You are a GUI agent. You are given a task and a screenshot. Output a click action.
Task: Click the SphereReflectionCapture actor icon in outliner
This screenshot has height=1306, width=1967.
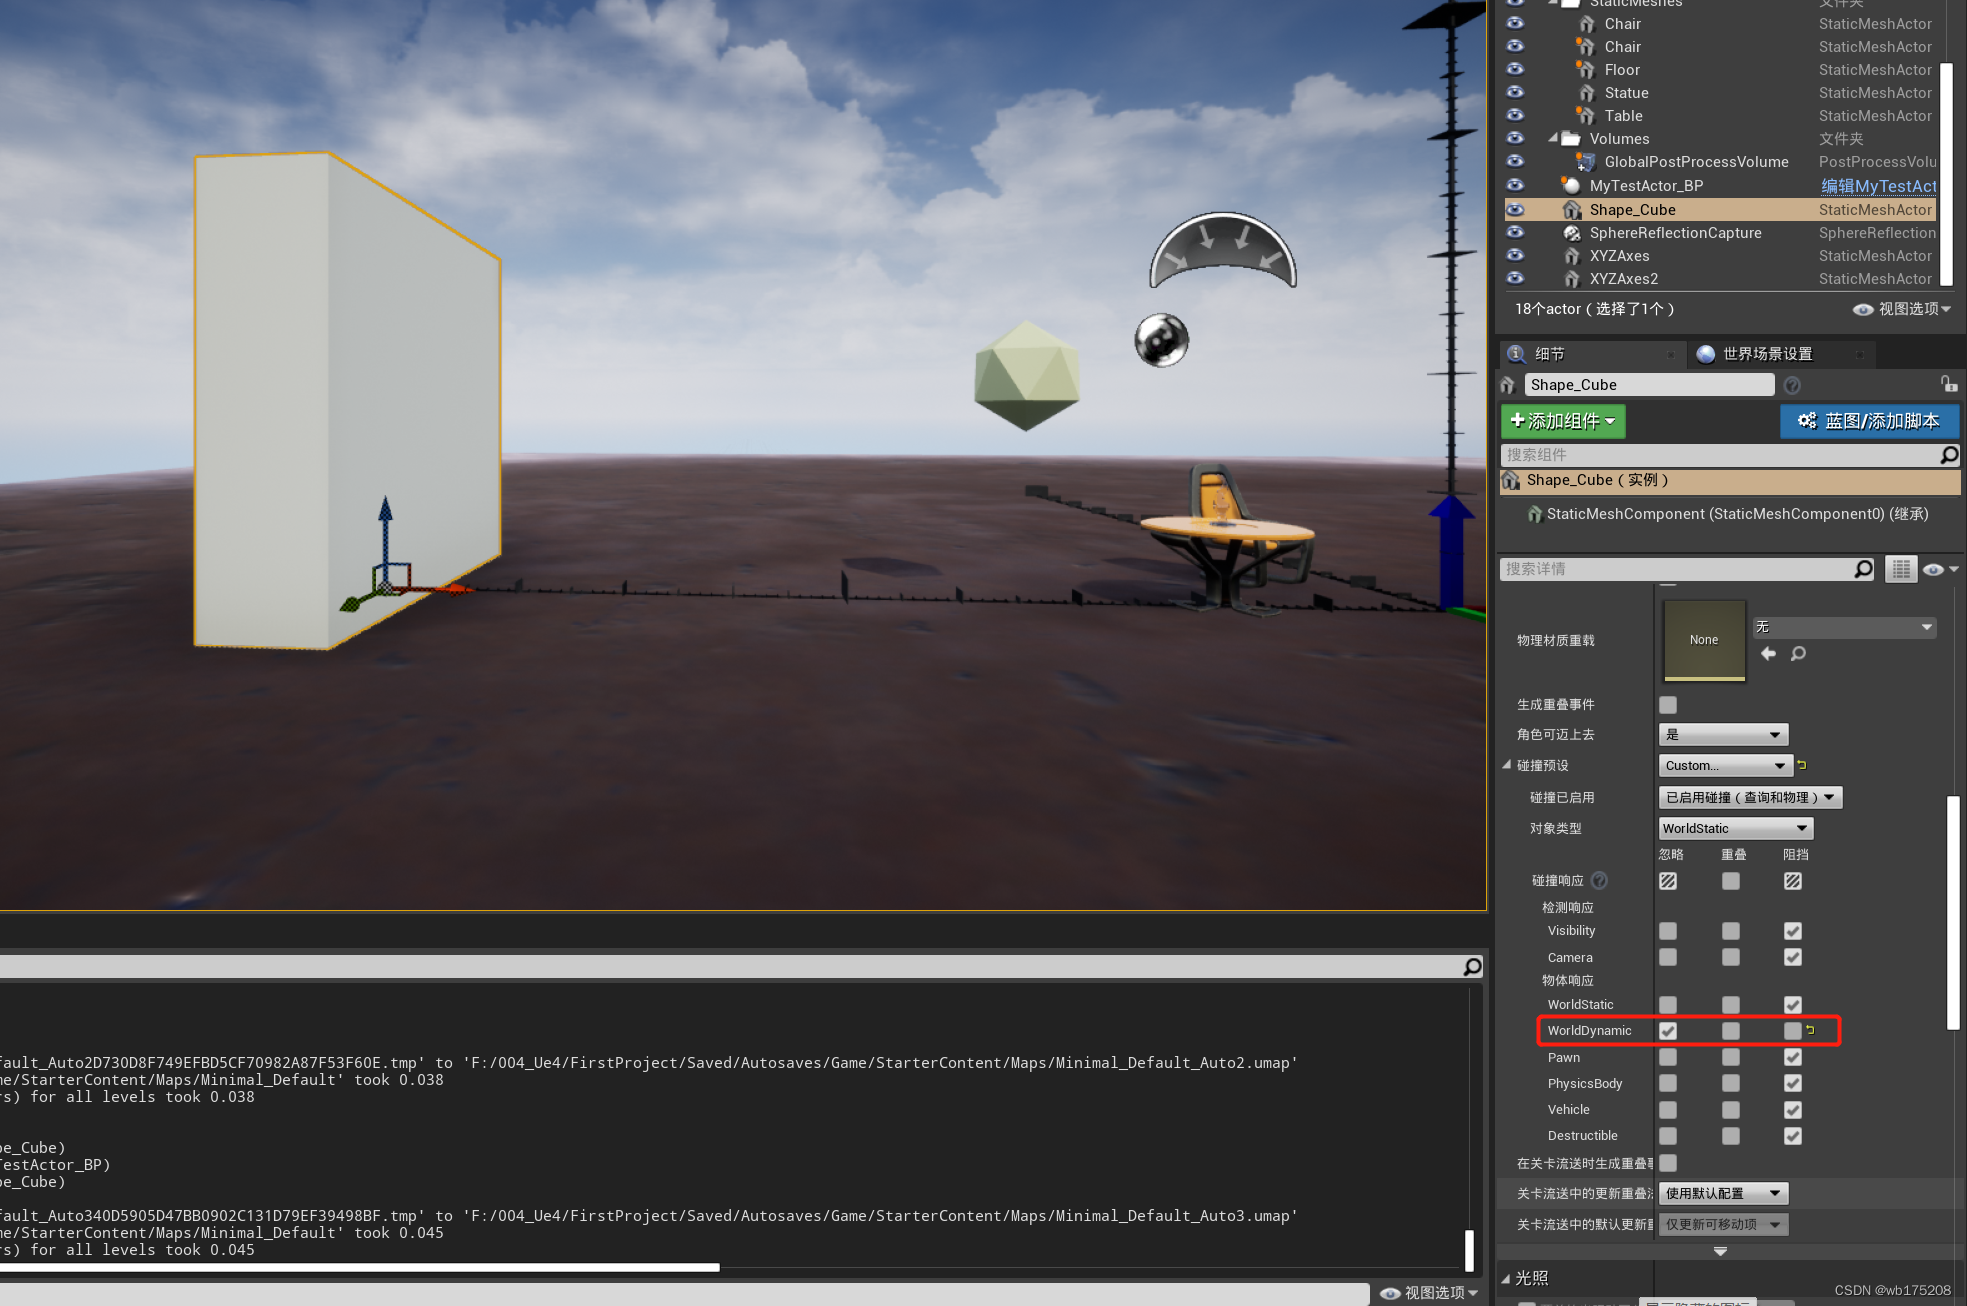(x=1572, y=233)
